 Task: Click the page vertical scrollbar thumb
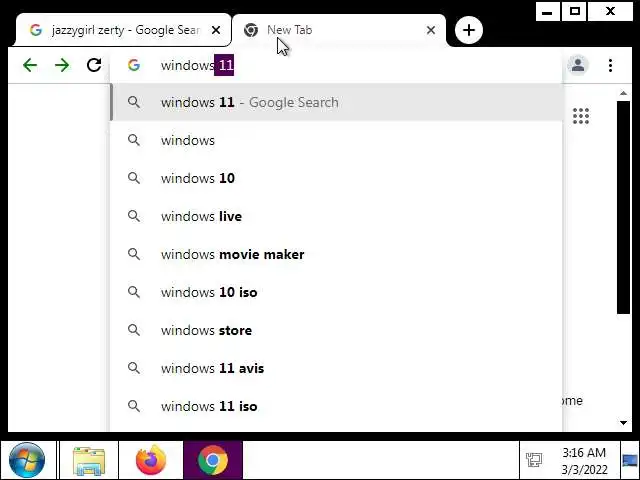(623, 207)
